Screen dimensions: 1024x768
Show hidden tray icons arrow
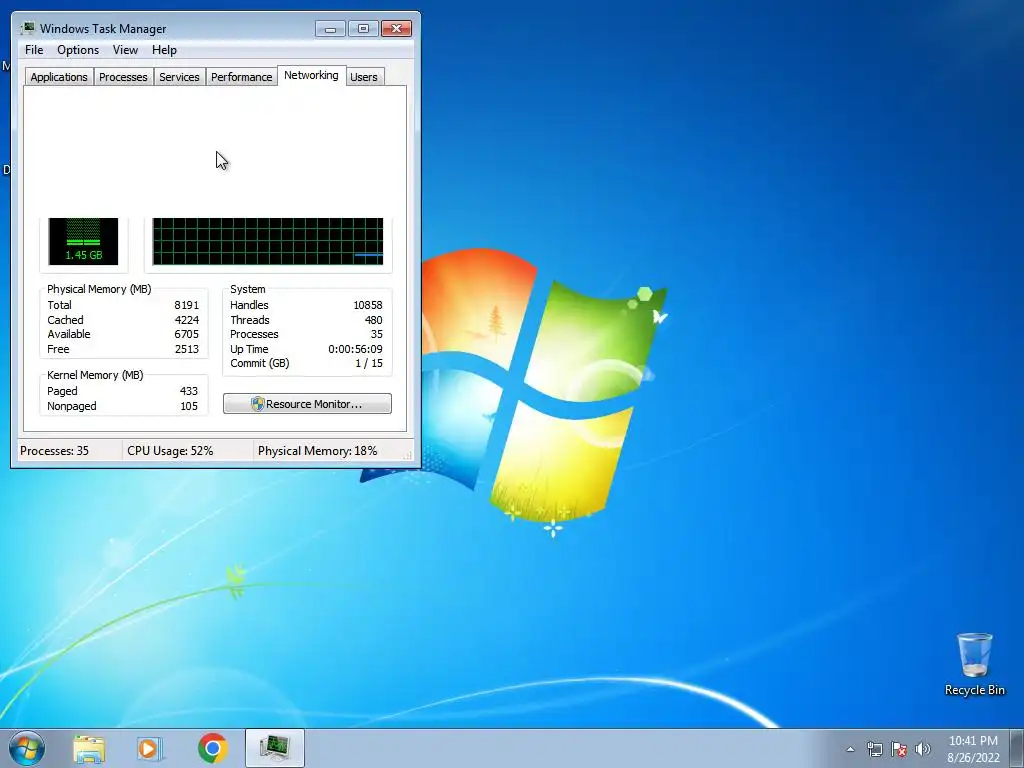pyautogui.click(x=850, y=749)
